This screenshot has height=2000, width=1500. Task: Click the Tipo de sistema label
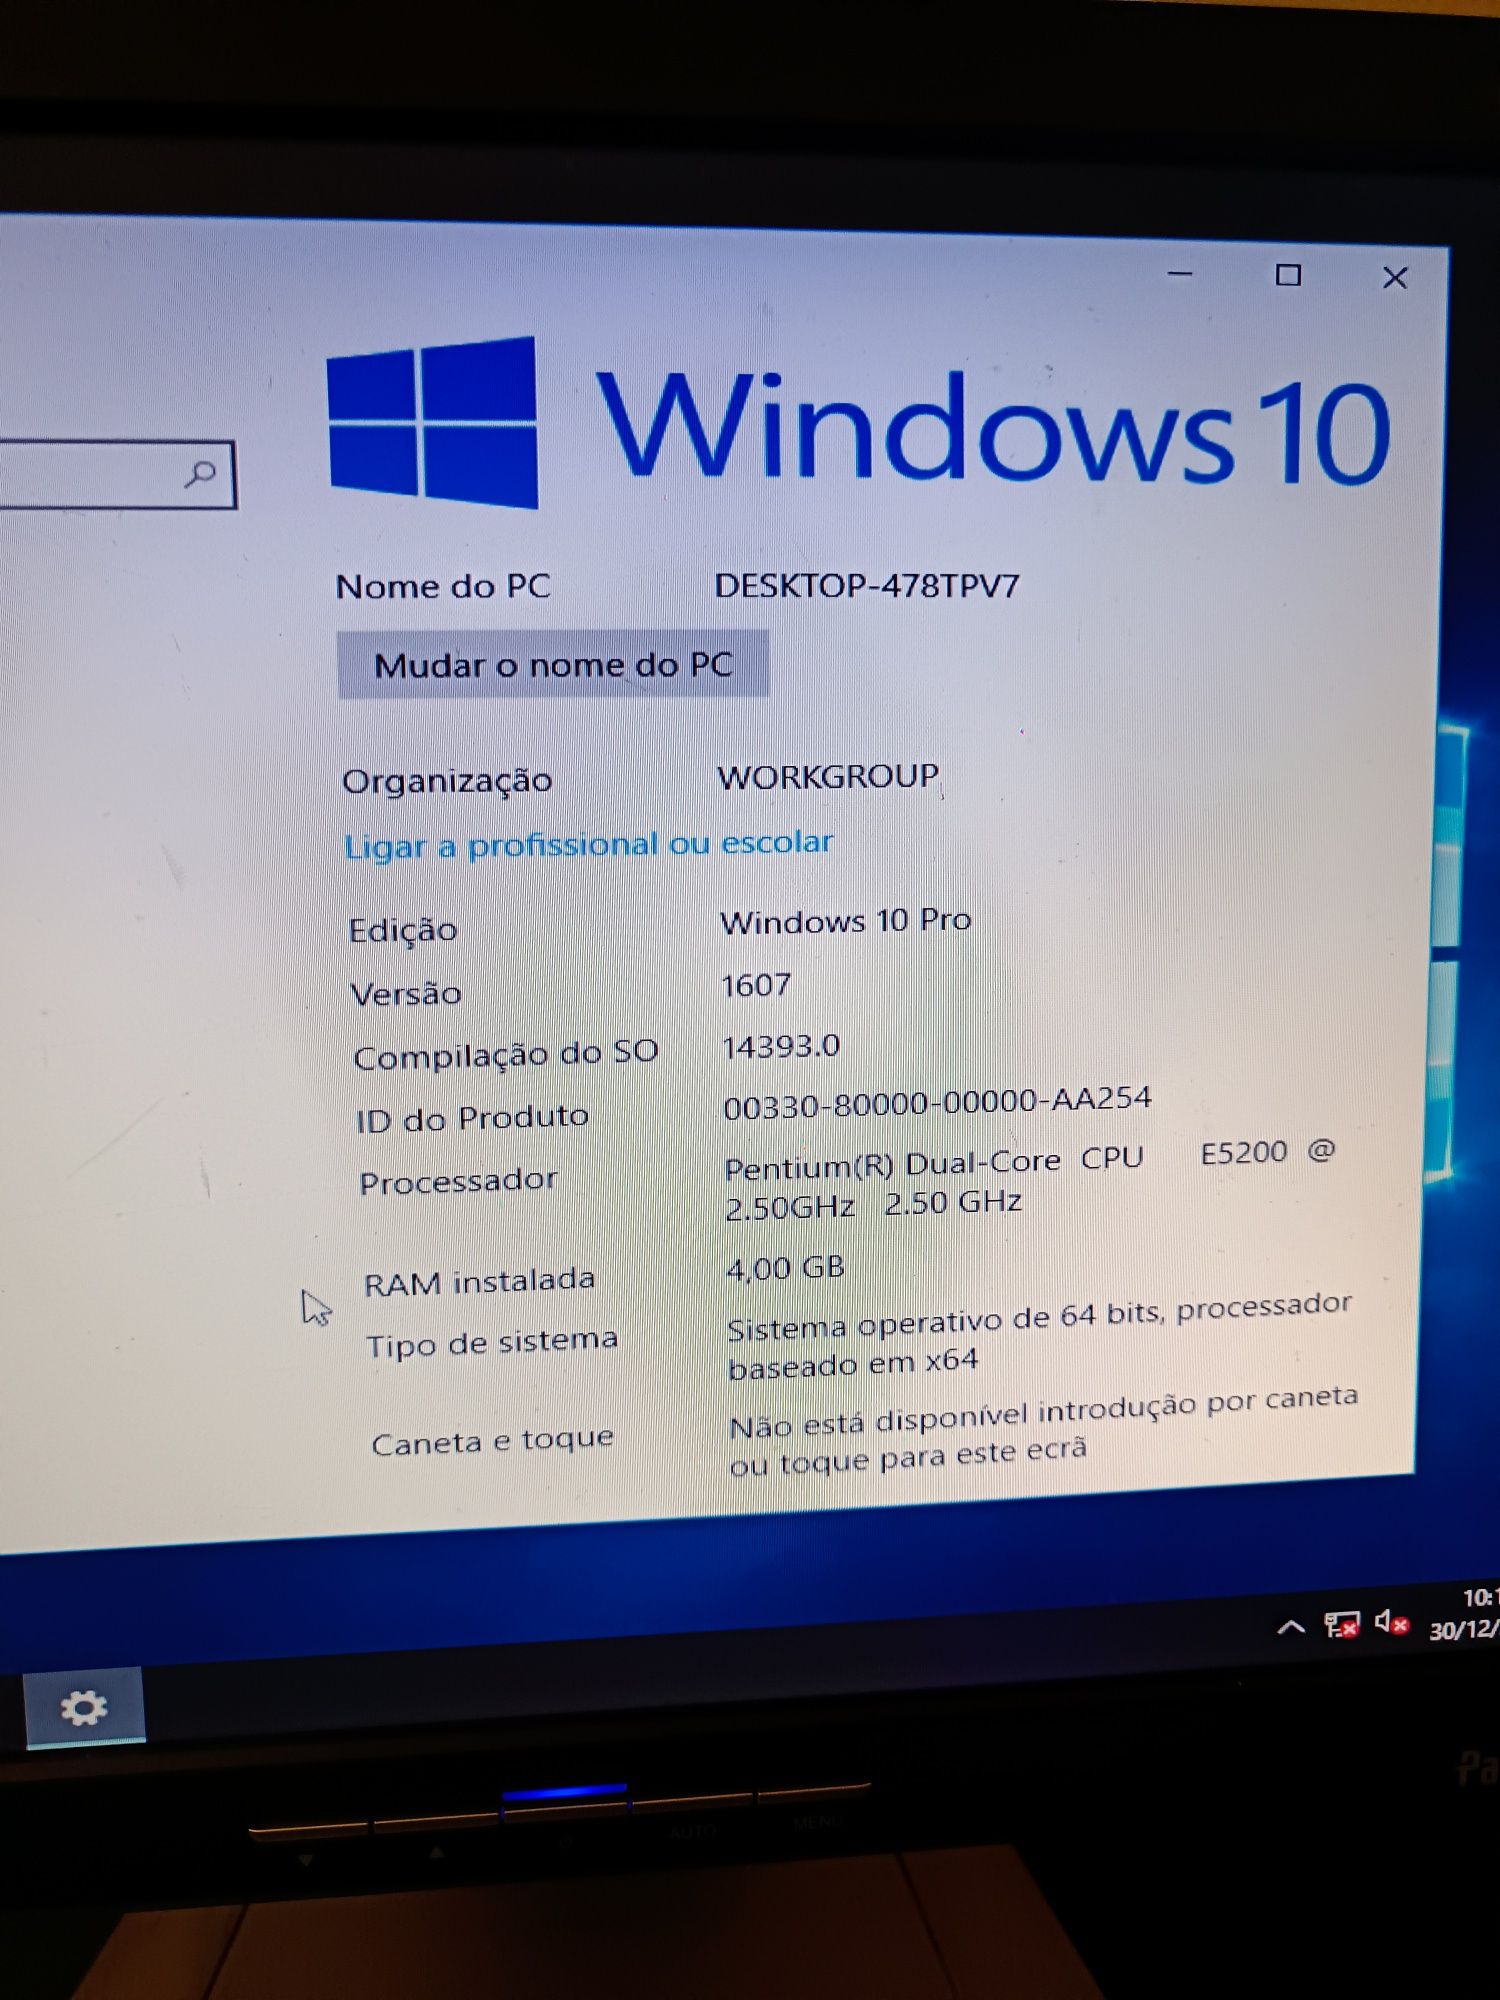pyautogui.click(x=492, y=1343)
